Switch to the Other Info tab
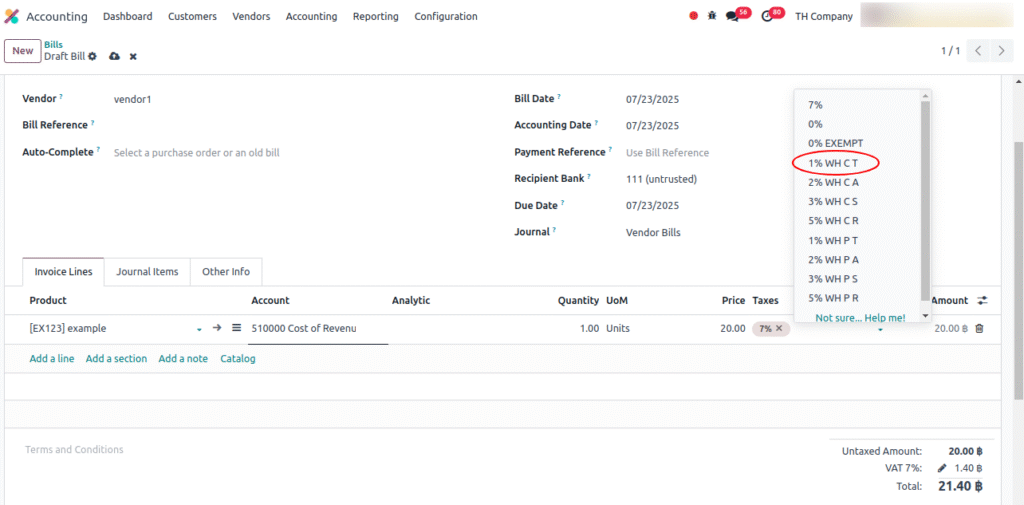 (x=226, y=272)
